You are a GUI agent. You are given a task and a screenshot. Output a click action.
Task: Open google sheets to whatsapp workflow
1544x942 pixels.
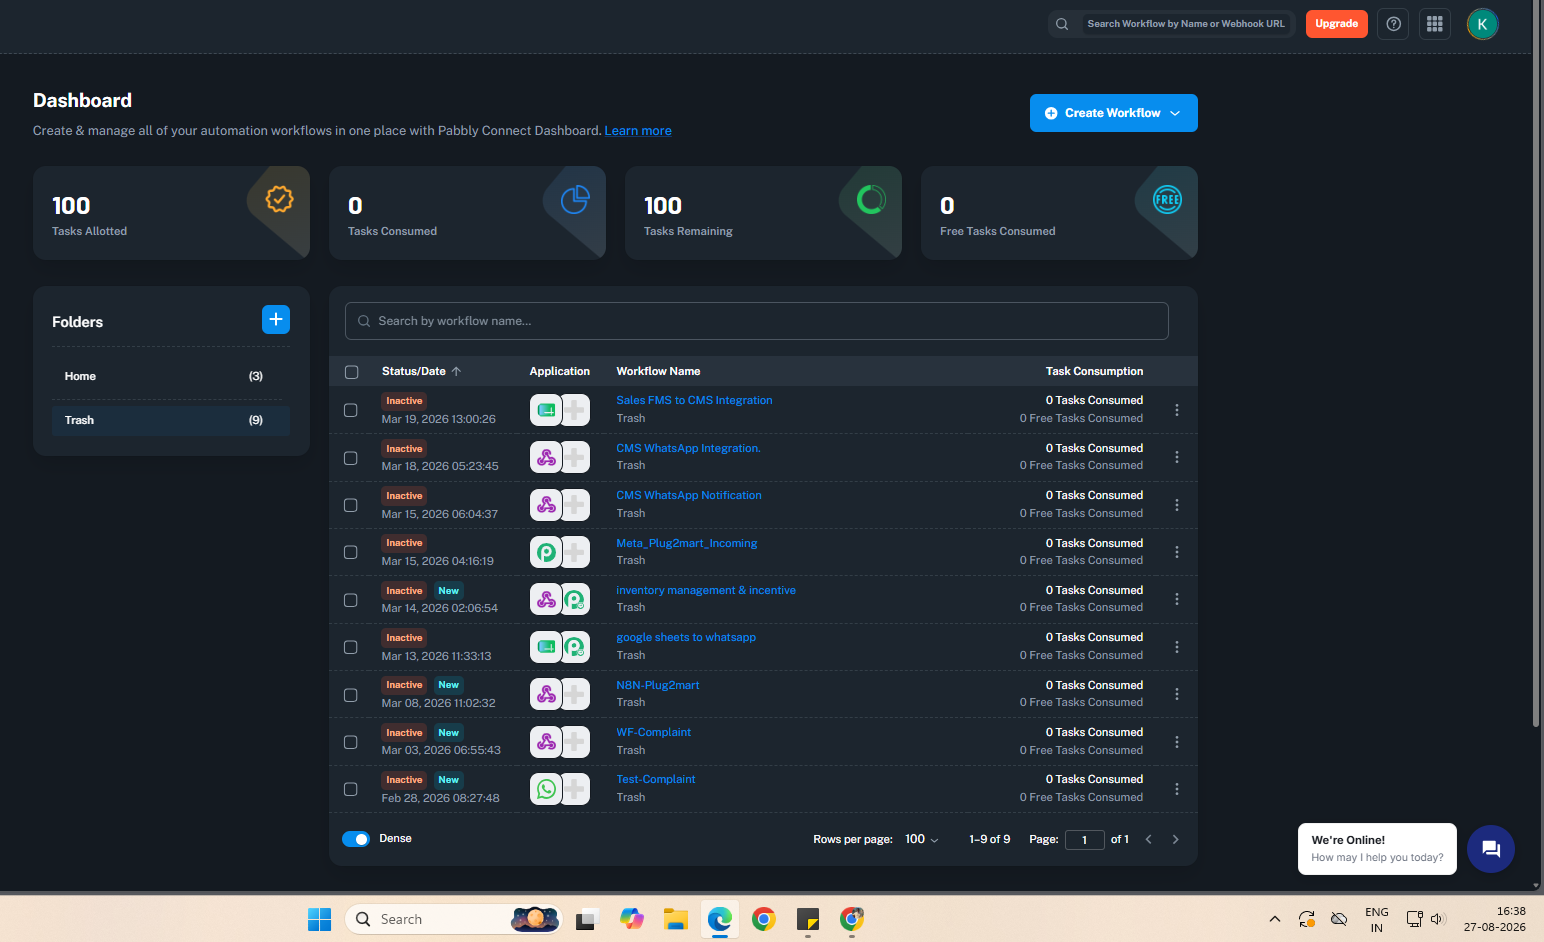point(686,637)
